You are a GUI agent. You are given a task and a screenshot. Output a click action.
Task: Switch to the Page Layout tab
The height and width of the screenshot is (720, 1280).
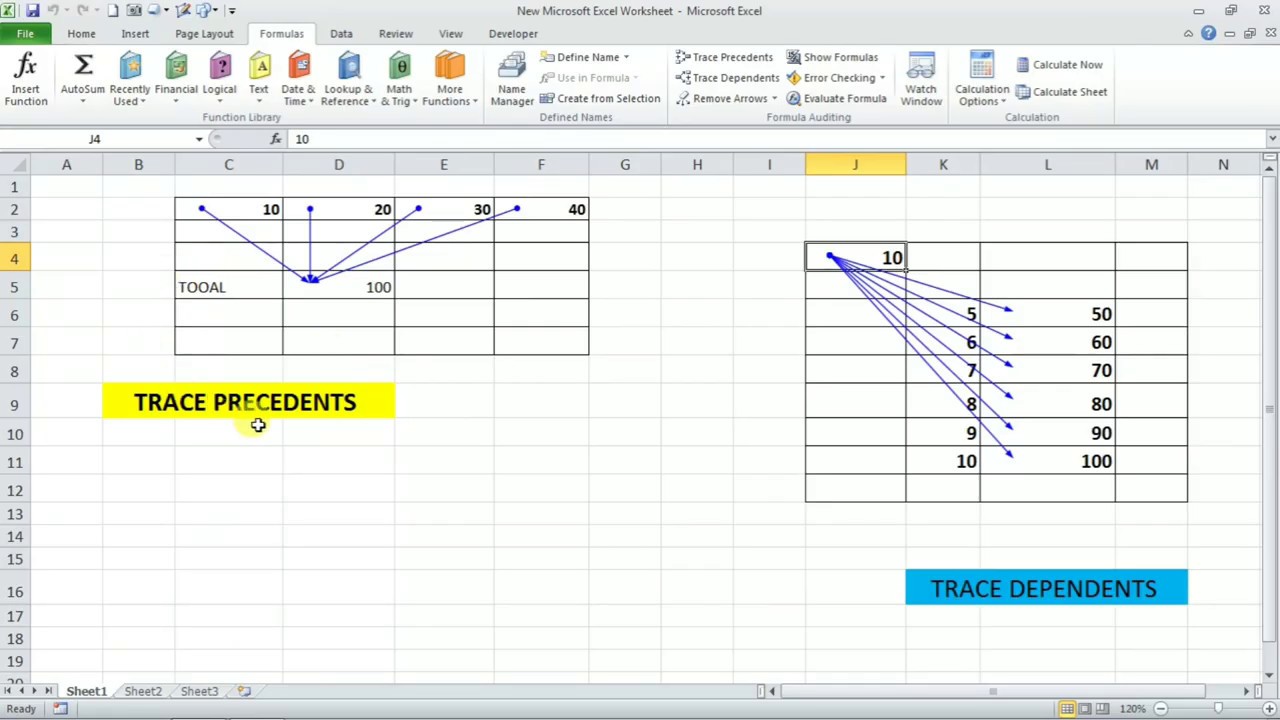click(204, 33)
